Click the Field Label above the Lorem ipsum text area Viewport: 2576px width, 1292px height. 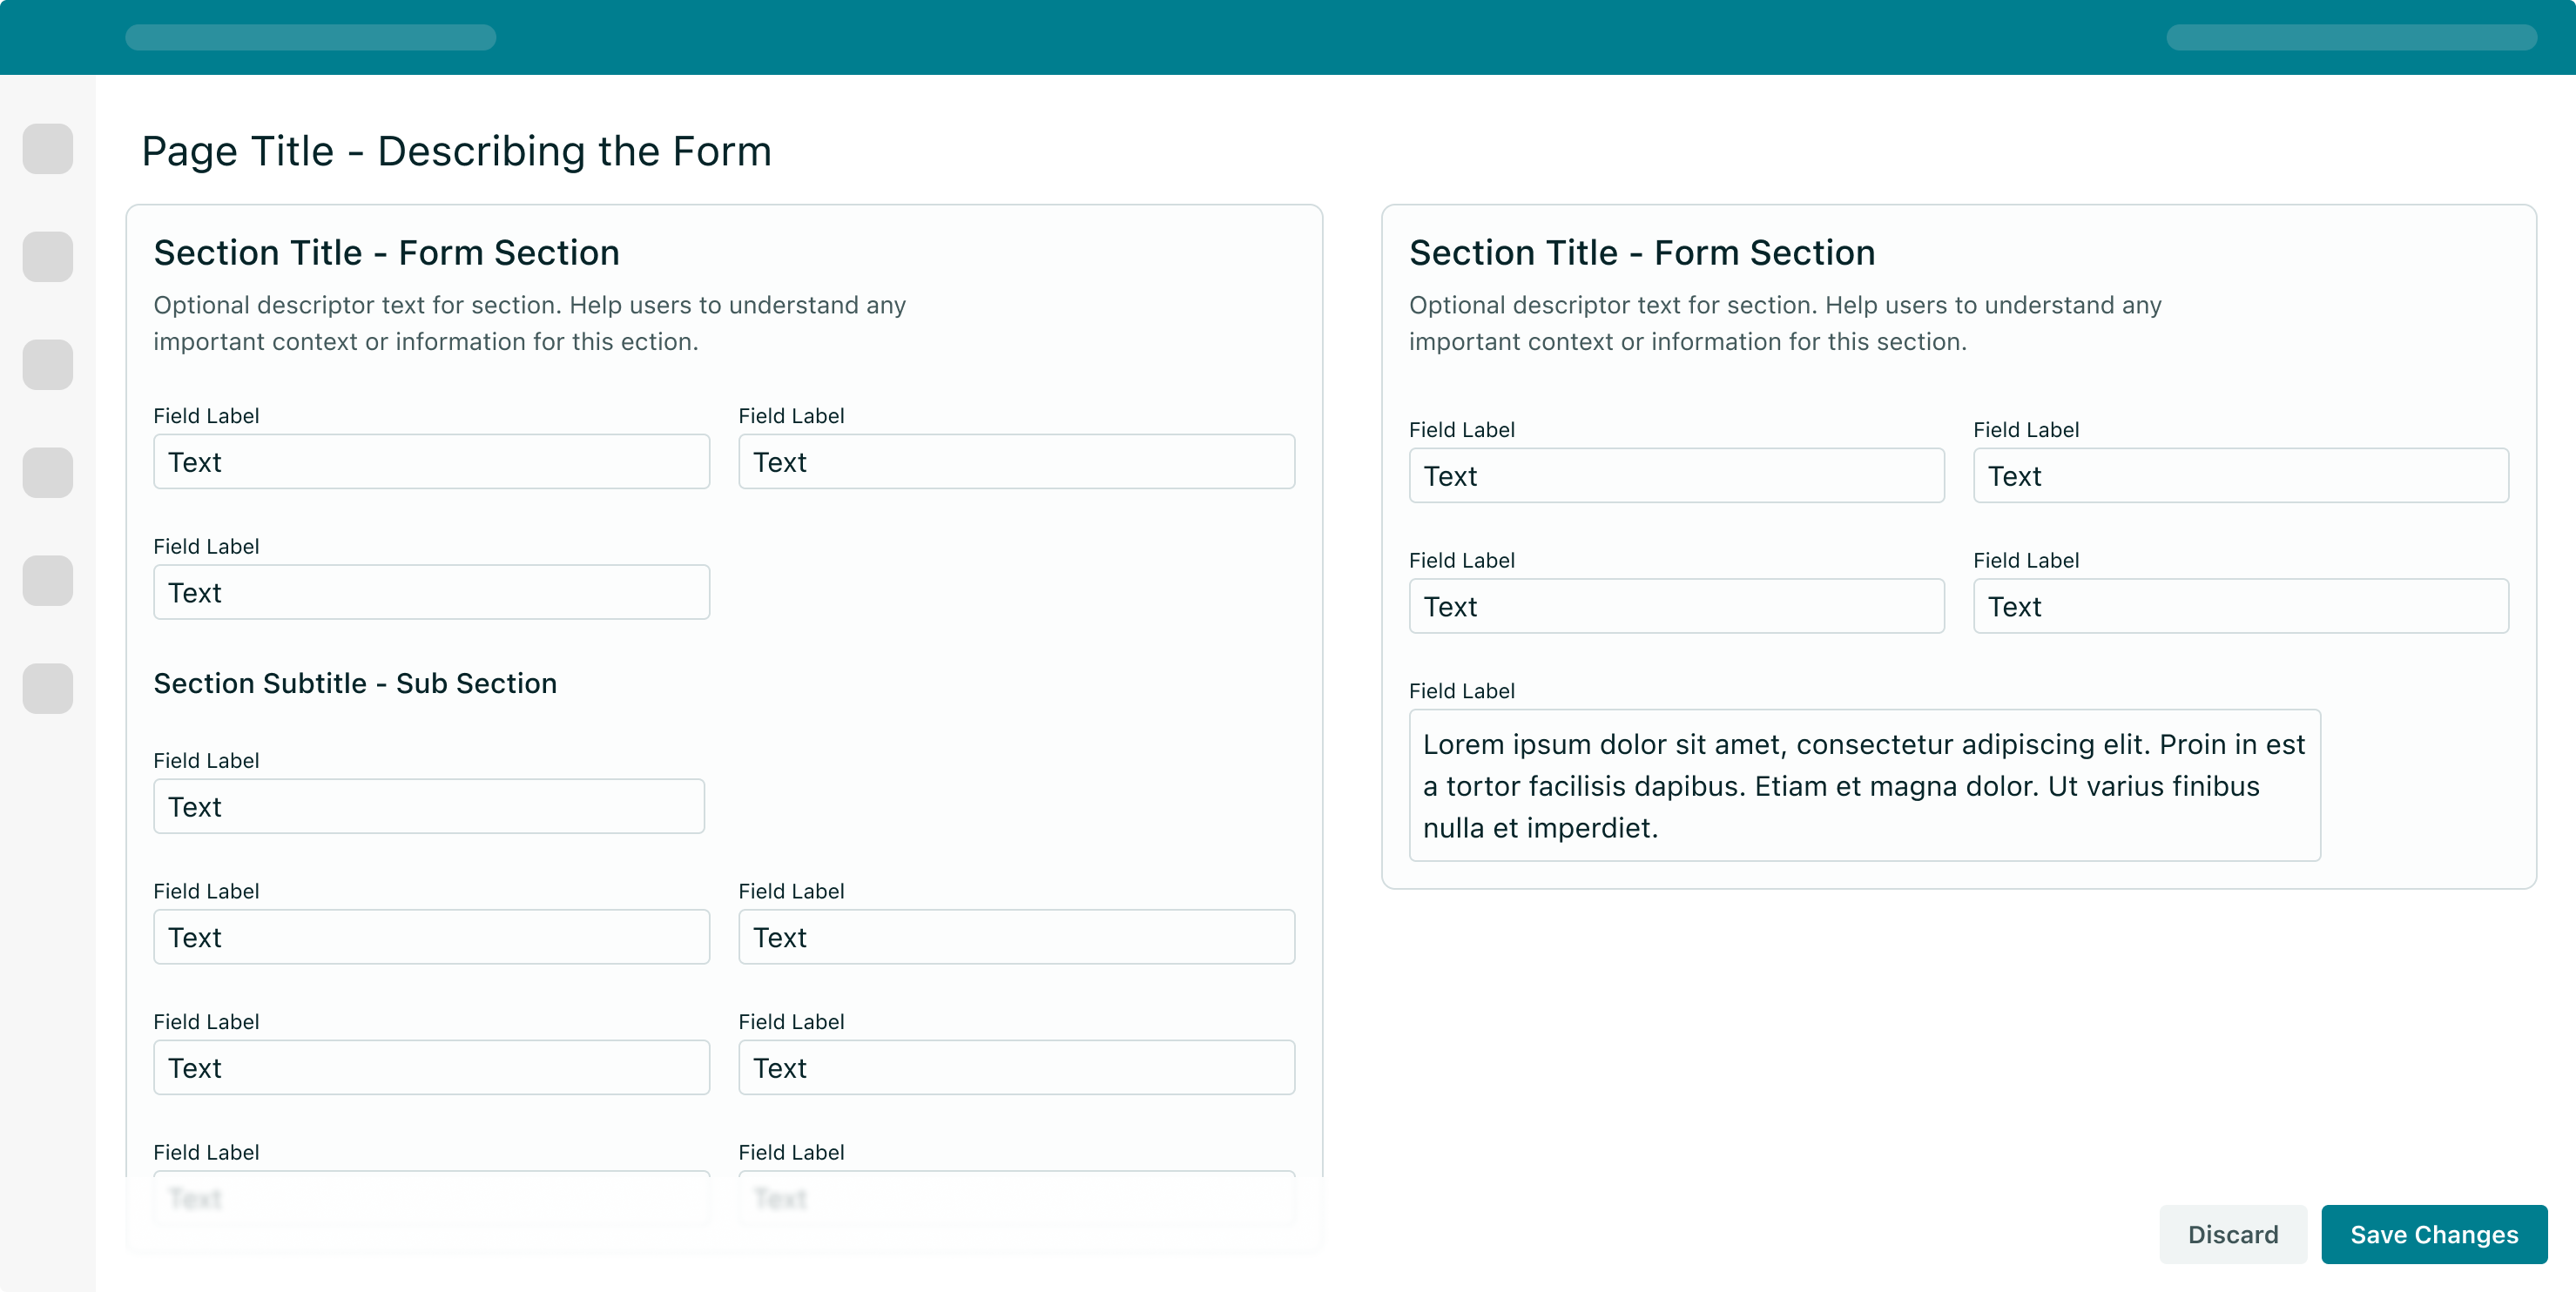1462,691
